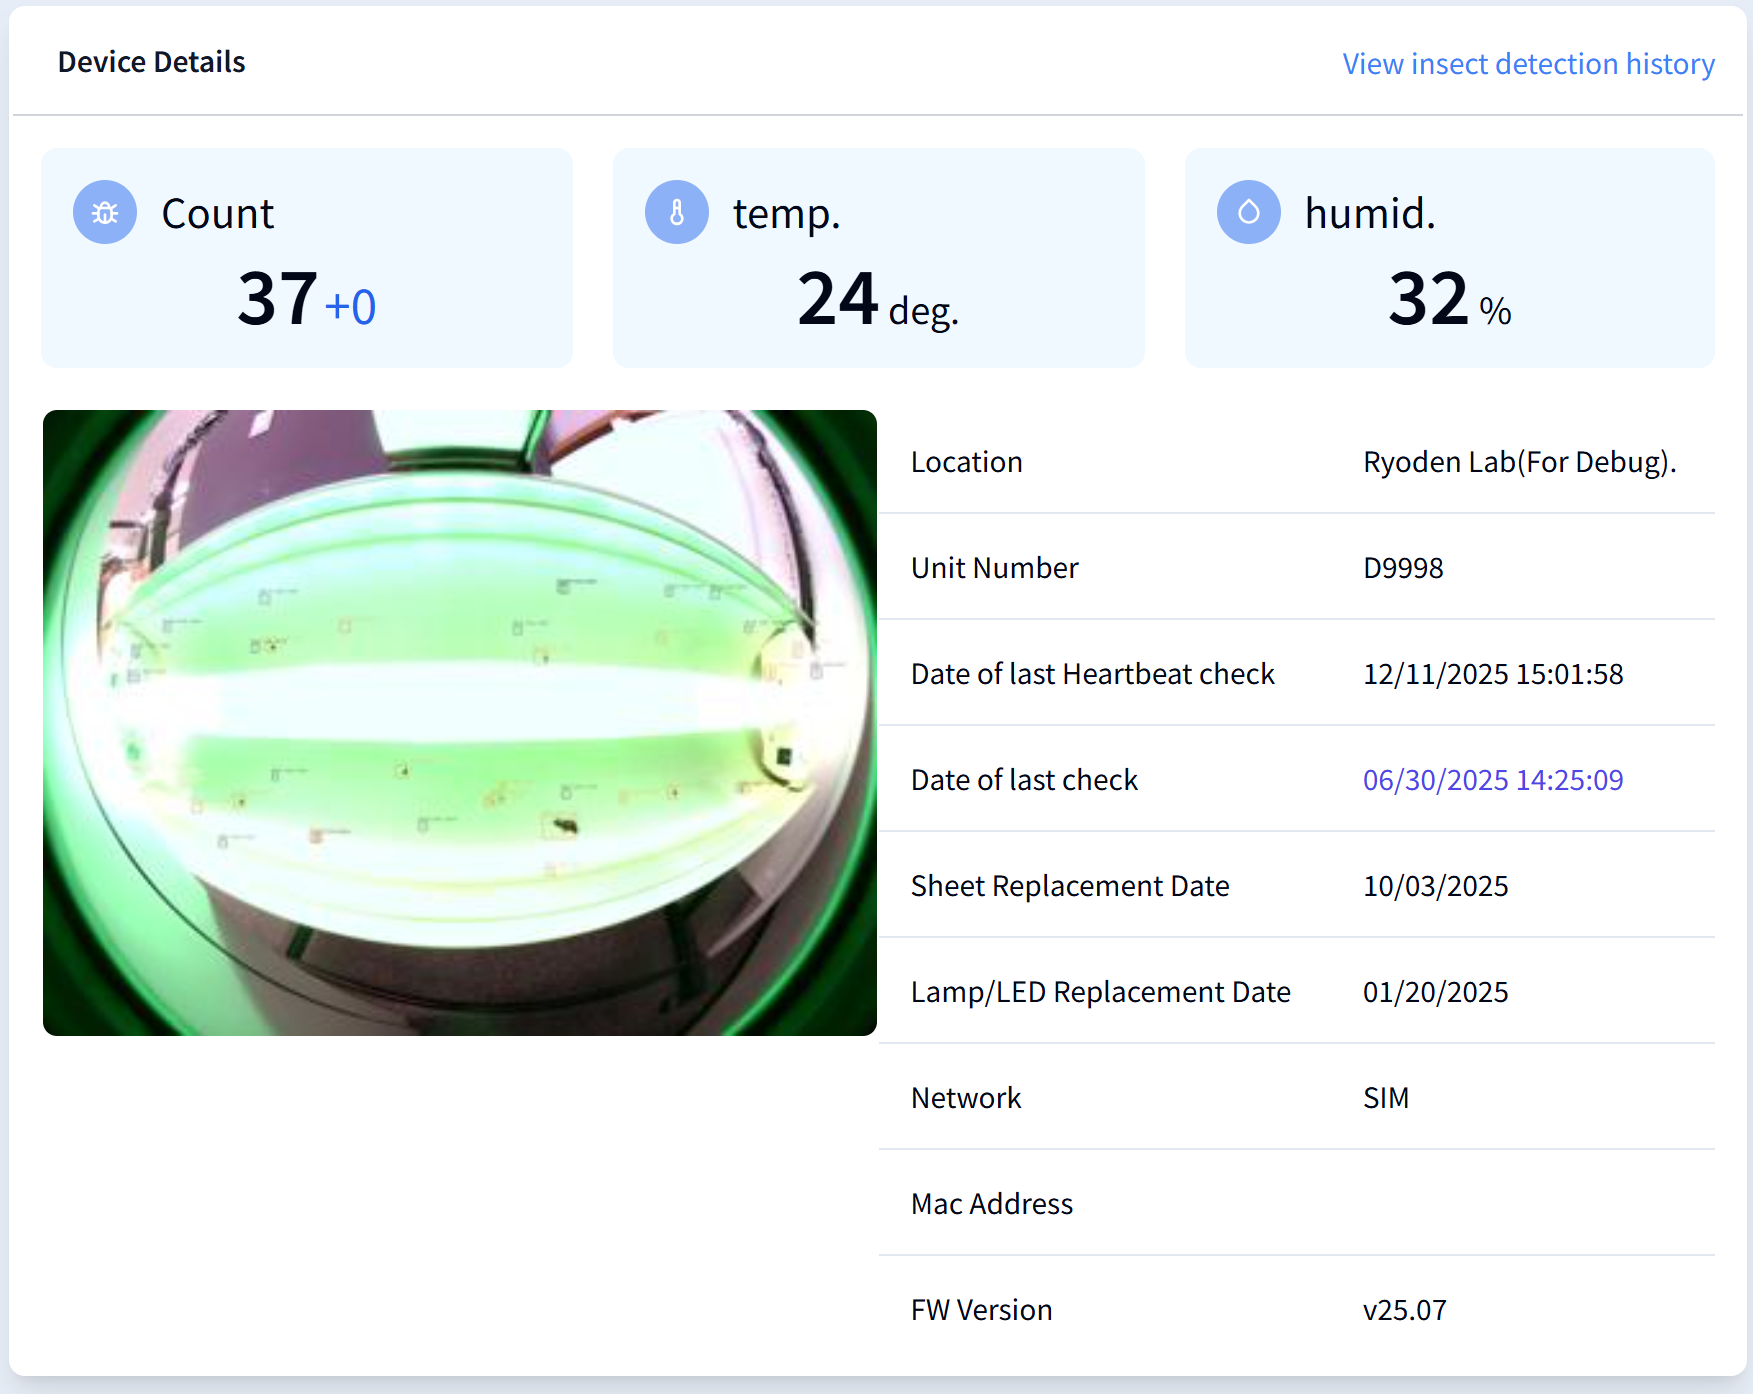Click the thermometer icon beside temp.
1753x1394 pixels.
click(x=677, y=212)
